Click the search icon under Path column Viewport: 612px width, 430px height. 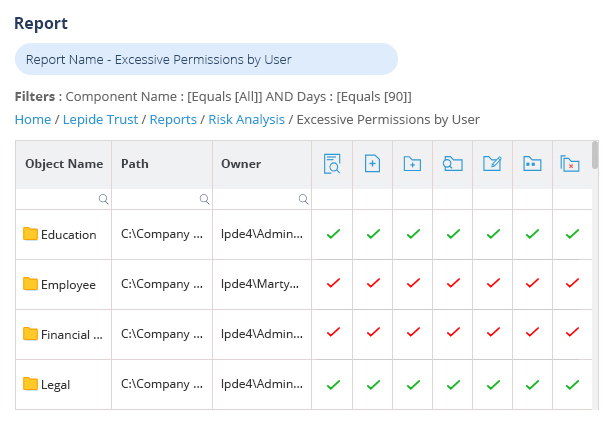point(205,199)
